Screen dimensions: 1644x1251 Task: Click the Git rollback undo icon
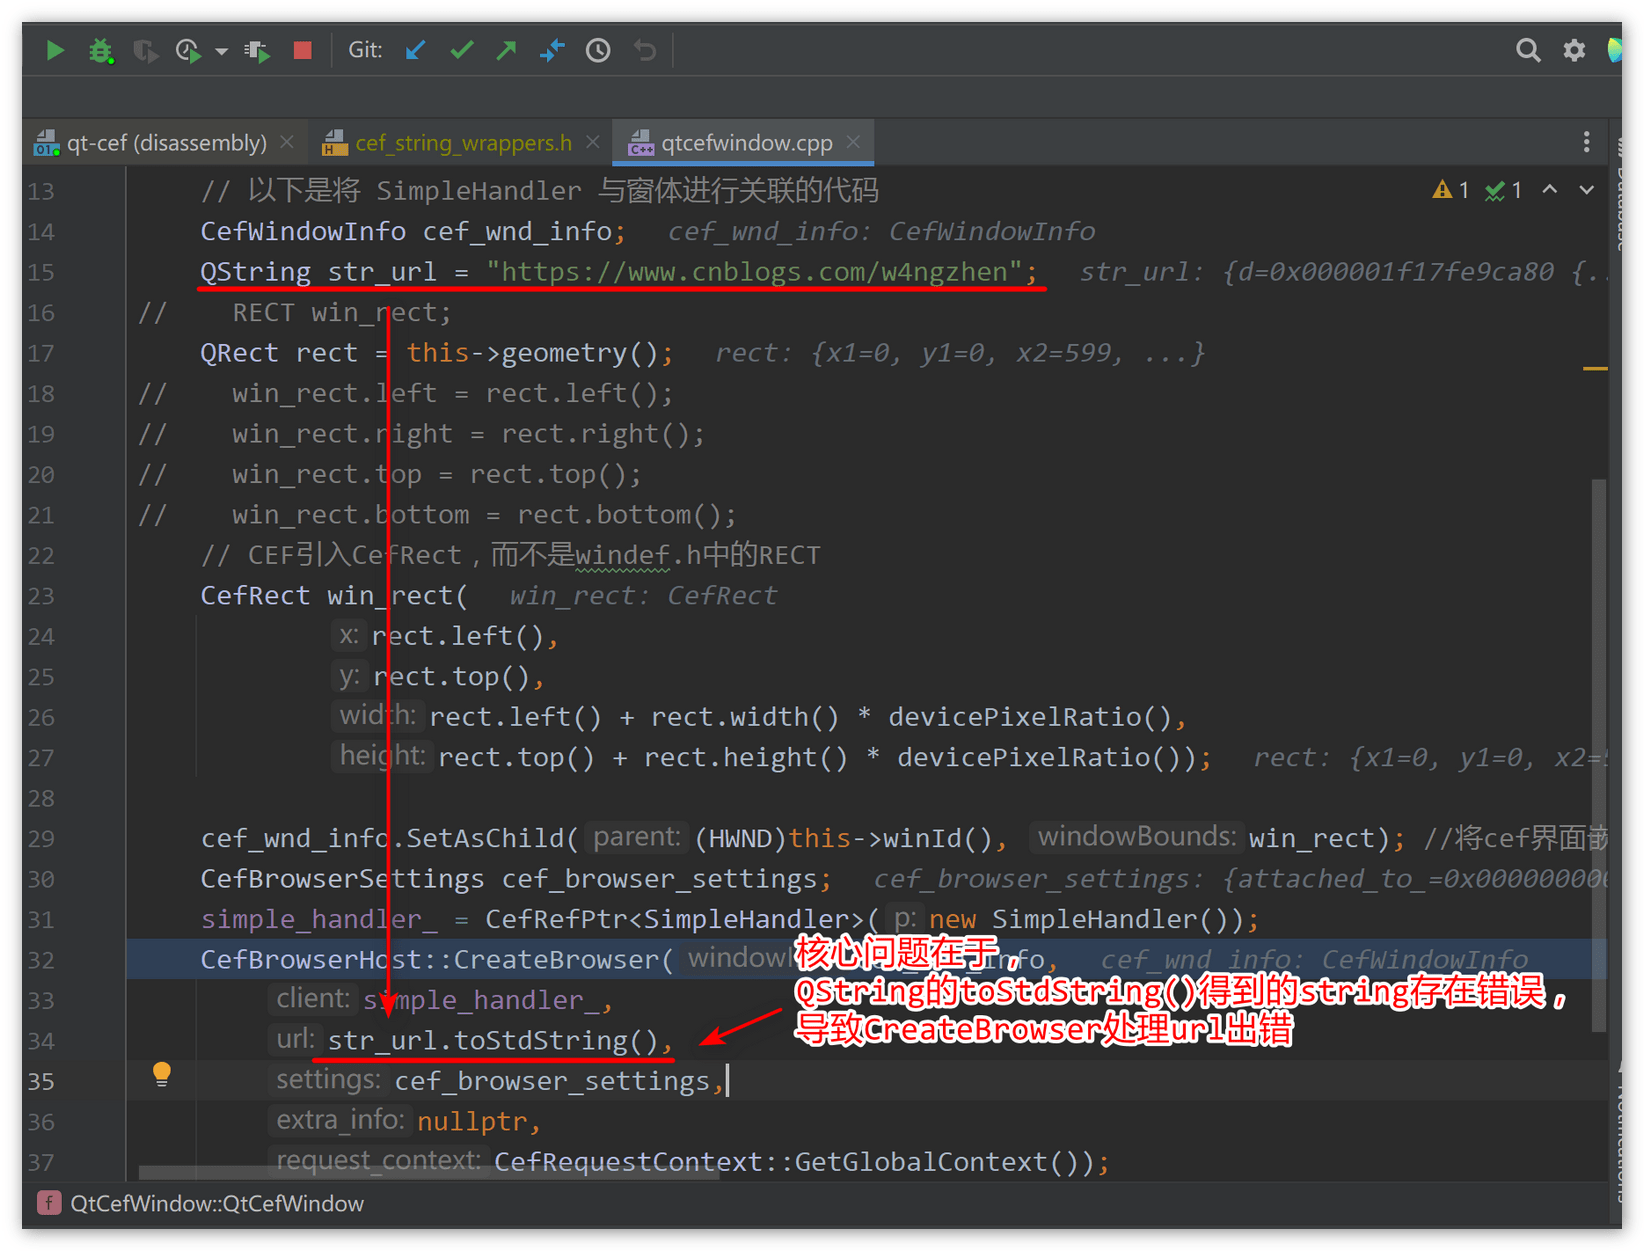click(x=645, y=50)
